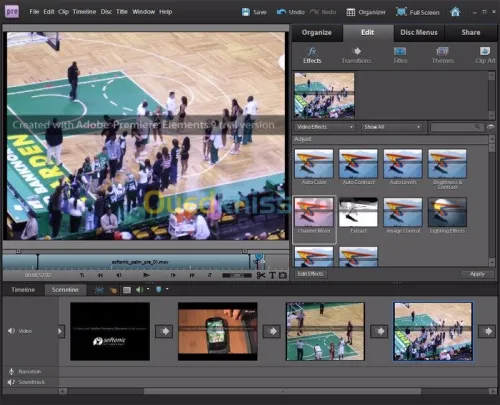Viewport: 500px width, 405px height.
Task: Click the Home icon in top bar
Action: (x=455, y=12)
